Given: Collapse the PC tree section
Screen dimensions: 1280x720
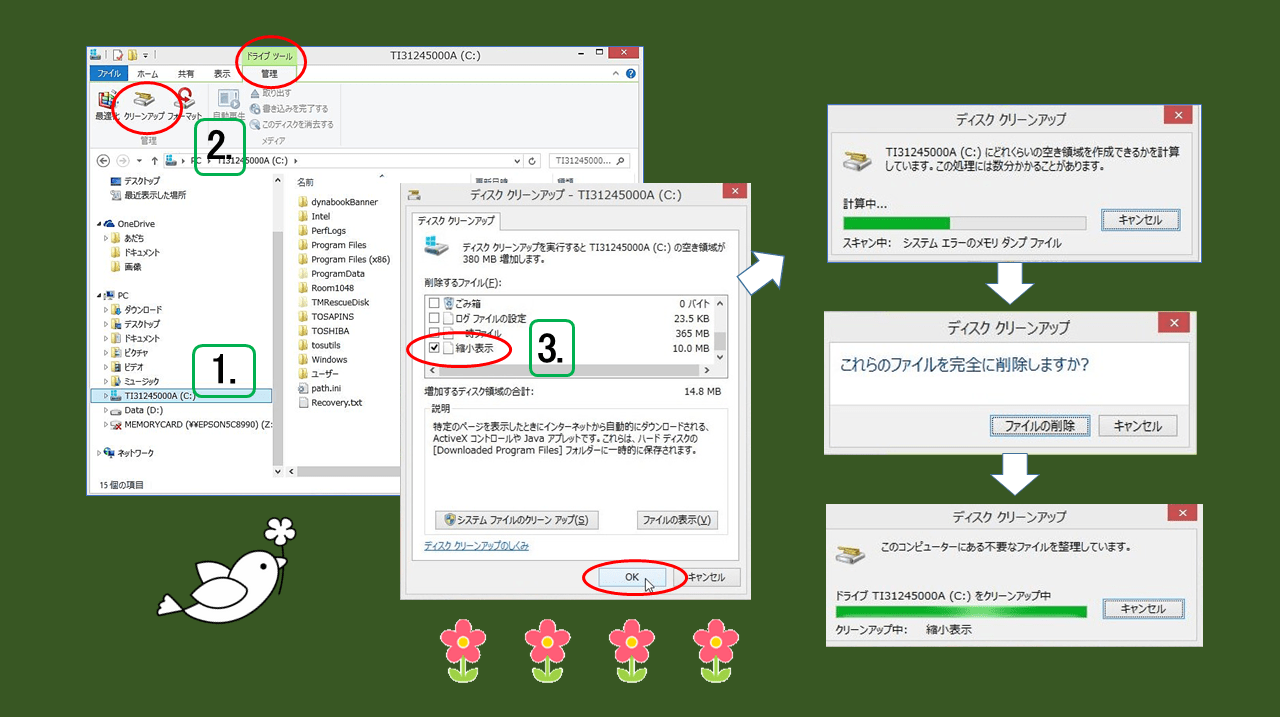Looking at the screenshot, I should pos(101,294).
